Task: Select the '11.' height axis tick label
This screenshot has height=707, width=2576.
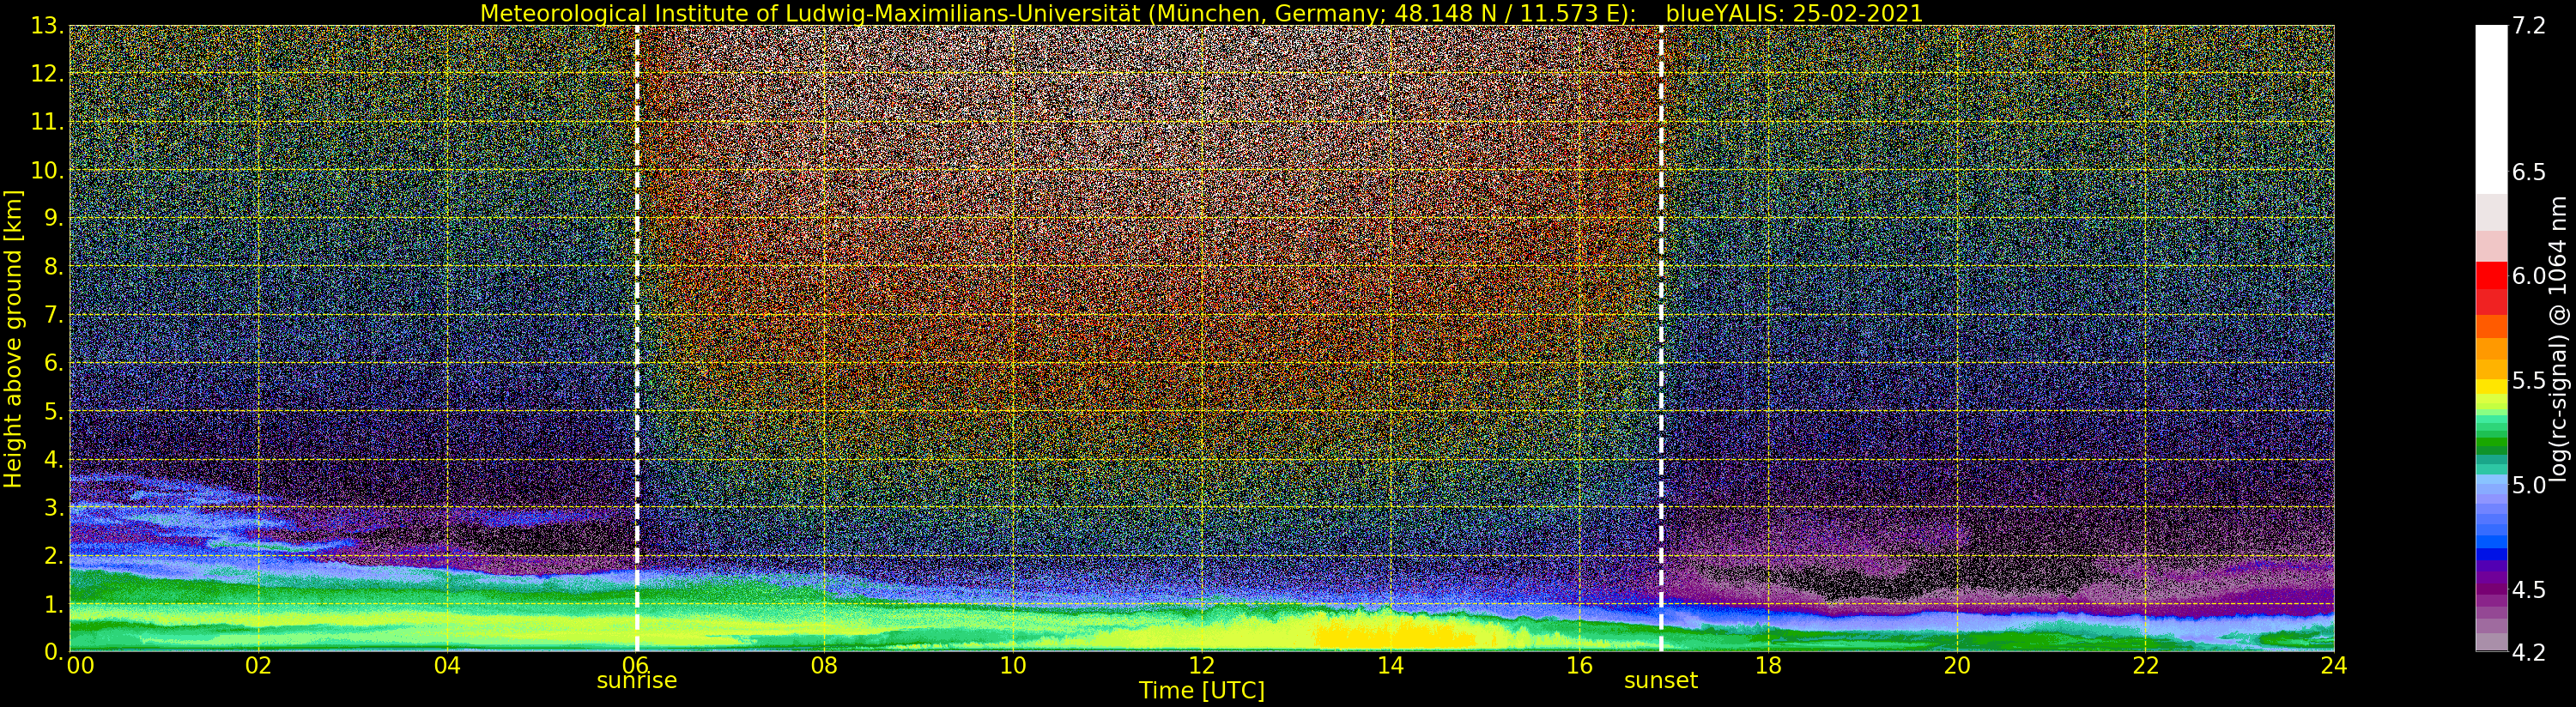Action: point(48,122)
